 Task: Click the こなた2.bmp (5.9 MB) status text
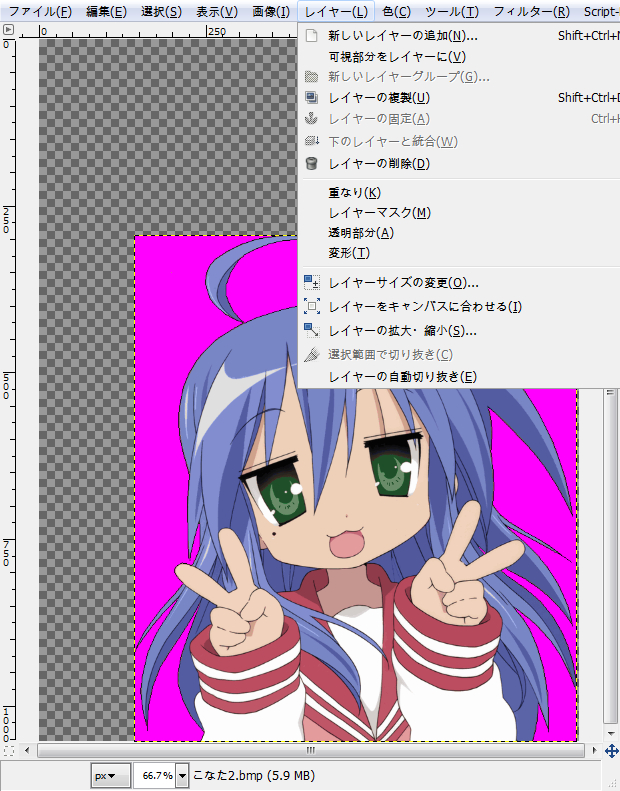pyautogui.click(x=254, y=775)
